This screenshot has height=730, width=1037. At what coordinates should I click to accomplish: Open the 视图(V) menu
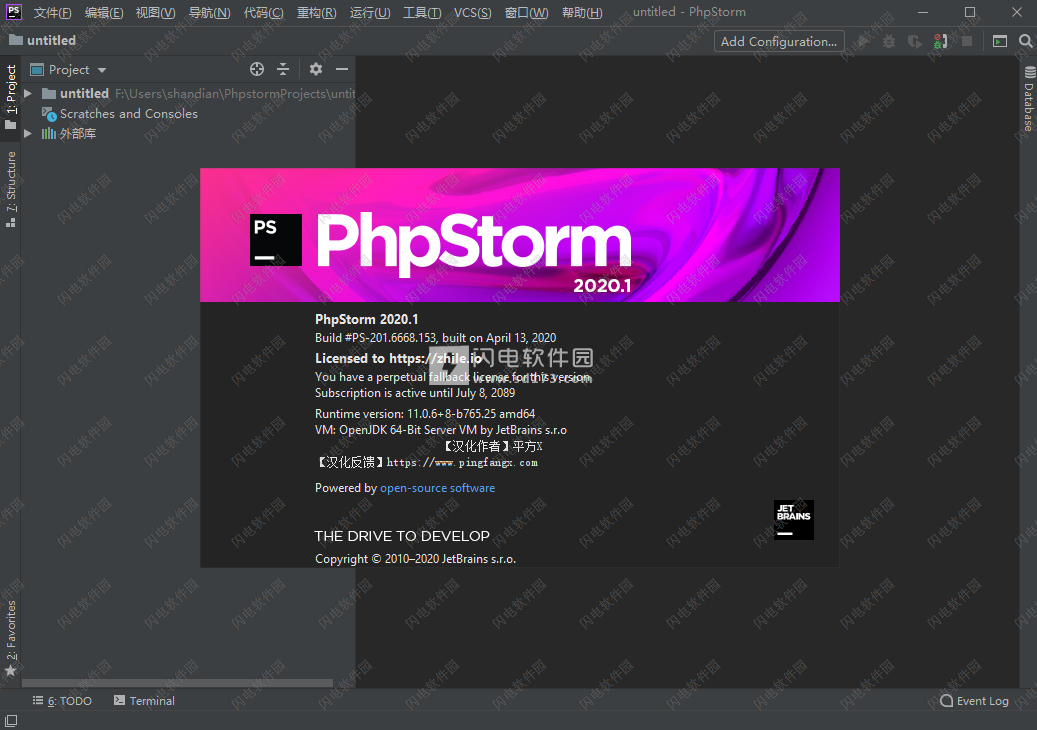tap(155, 13)
